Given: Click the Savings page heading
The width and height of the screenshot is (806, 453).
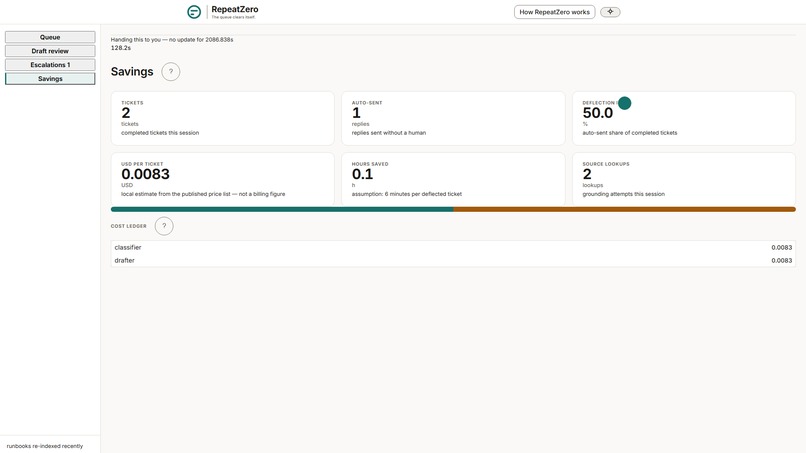Looking at the screenshot, I should [x=132, y=71].
